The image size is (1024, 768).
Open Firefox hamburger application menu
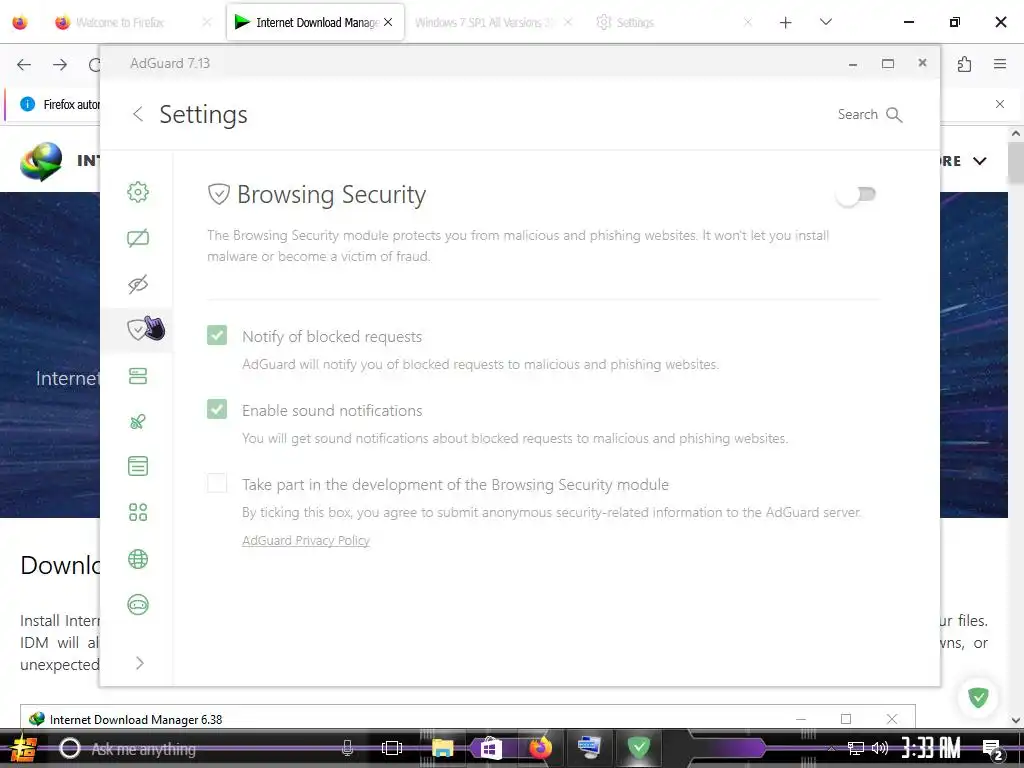pos(1000,64)
